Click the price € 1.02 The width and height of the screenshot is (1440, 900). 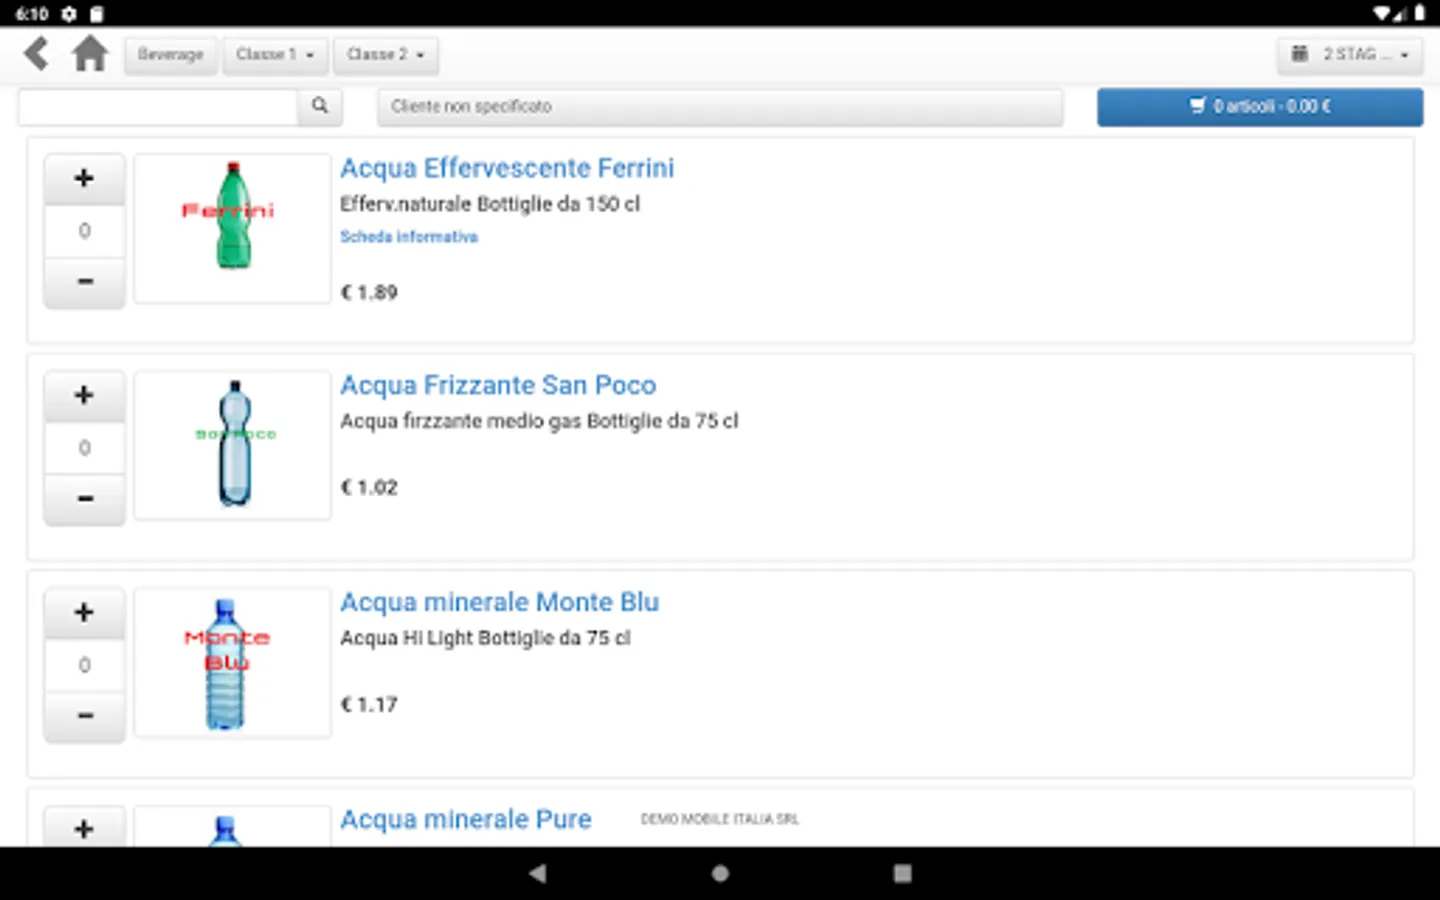click(x=369, y=488)
